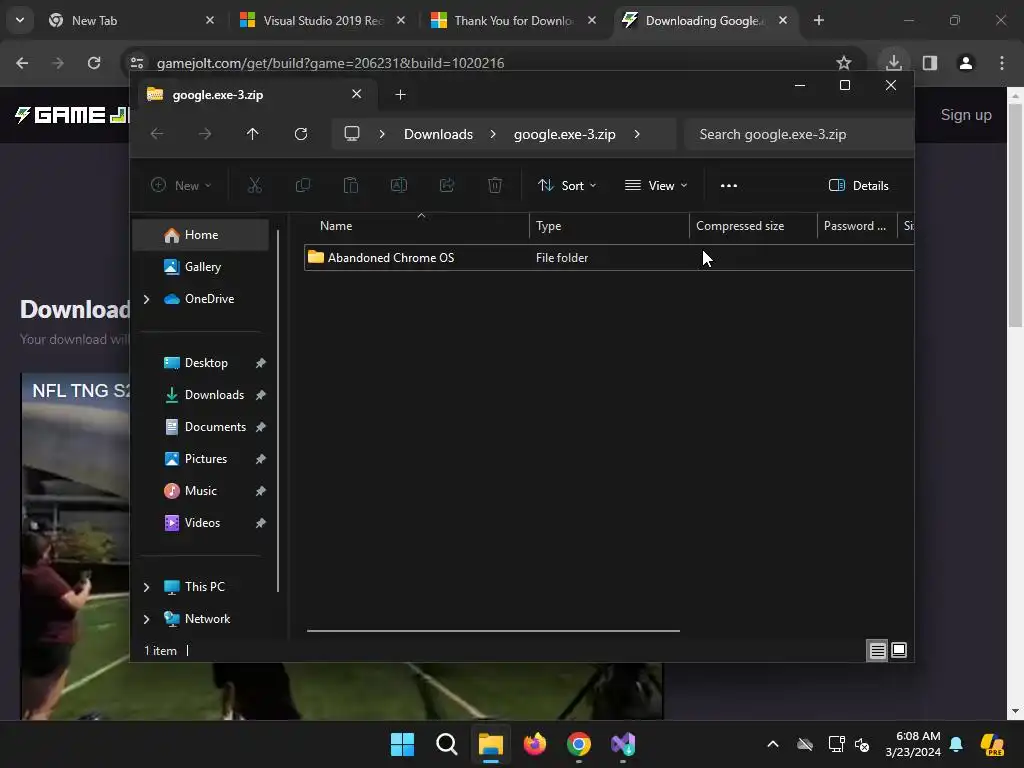This screenshot has height=768, width=1024.
Task: Click the Explorer horizontal scrollbar
Action: tap(493, 631)
